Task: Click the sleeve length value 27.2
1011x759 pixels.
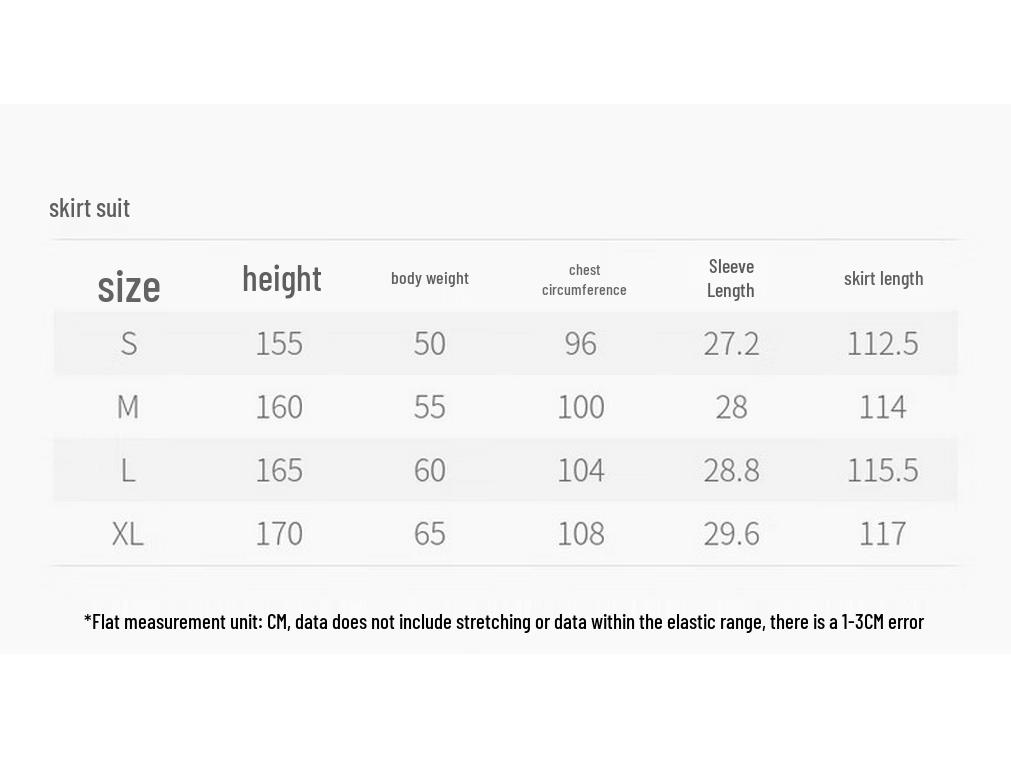Action: click(731, 343)
